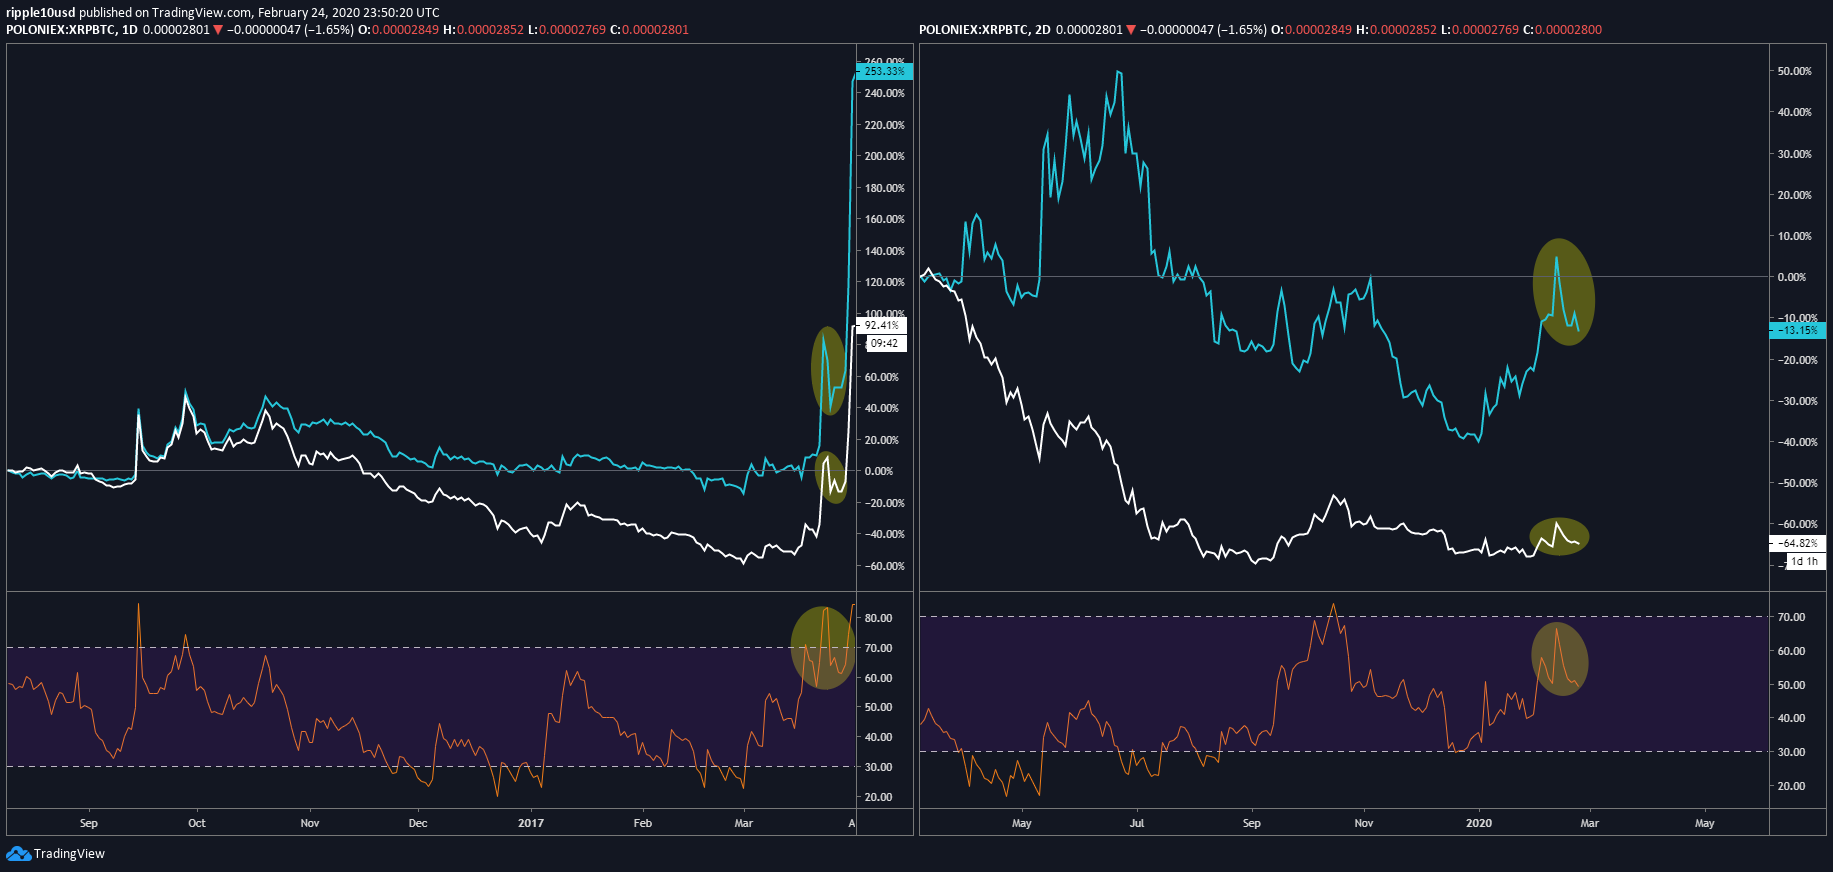Click the Feb time axis label
The image size is (1833, 872).
click(x=643, y=823)
